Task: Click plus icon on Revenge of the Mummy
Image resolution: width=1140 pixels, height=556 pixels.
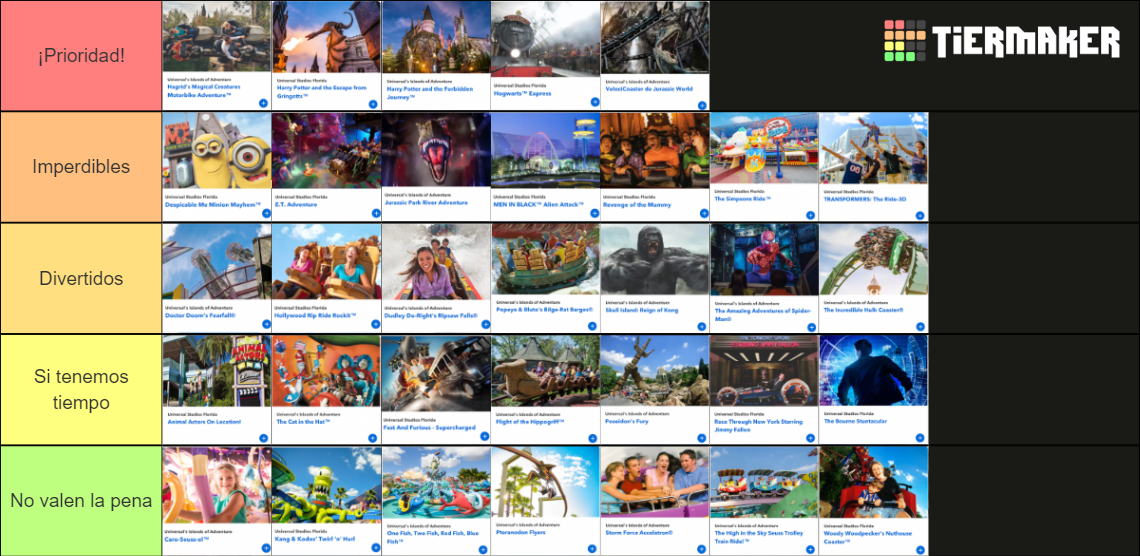Action: coord(704,213)
